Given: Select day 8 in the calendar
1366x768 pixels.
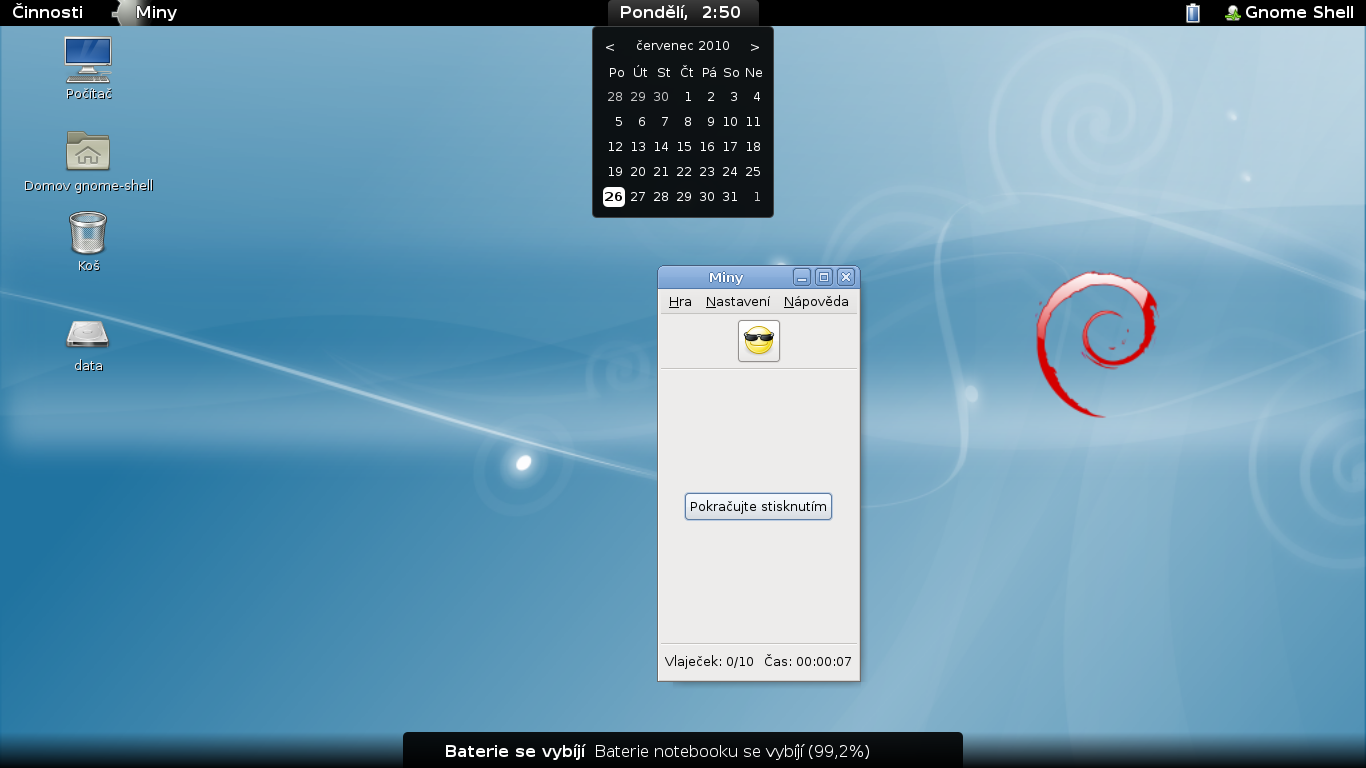Looking at the screenshot, I should 687,122.
